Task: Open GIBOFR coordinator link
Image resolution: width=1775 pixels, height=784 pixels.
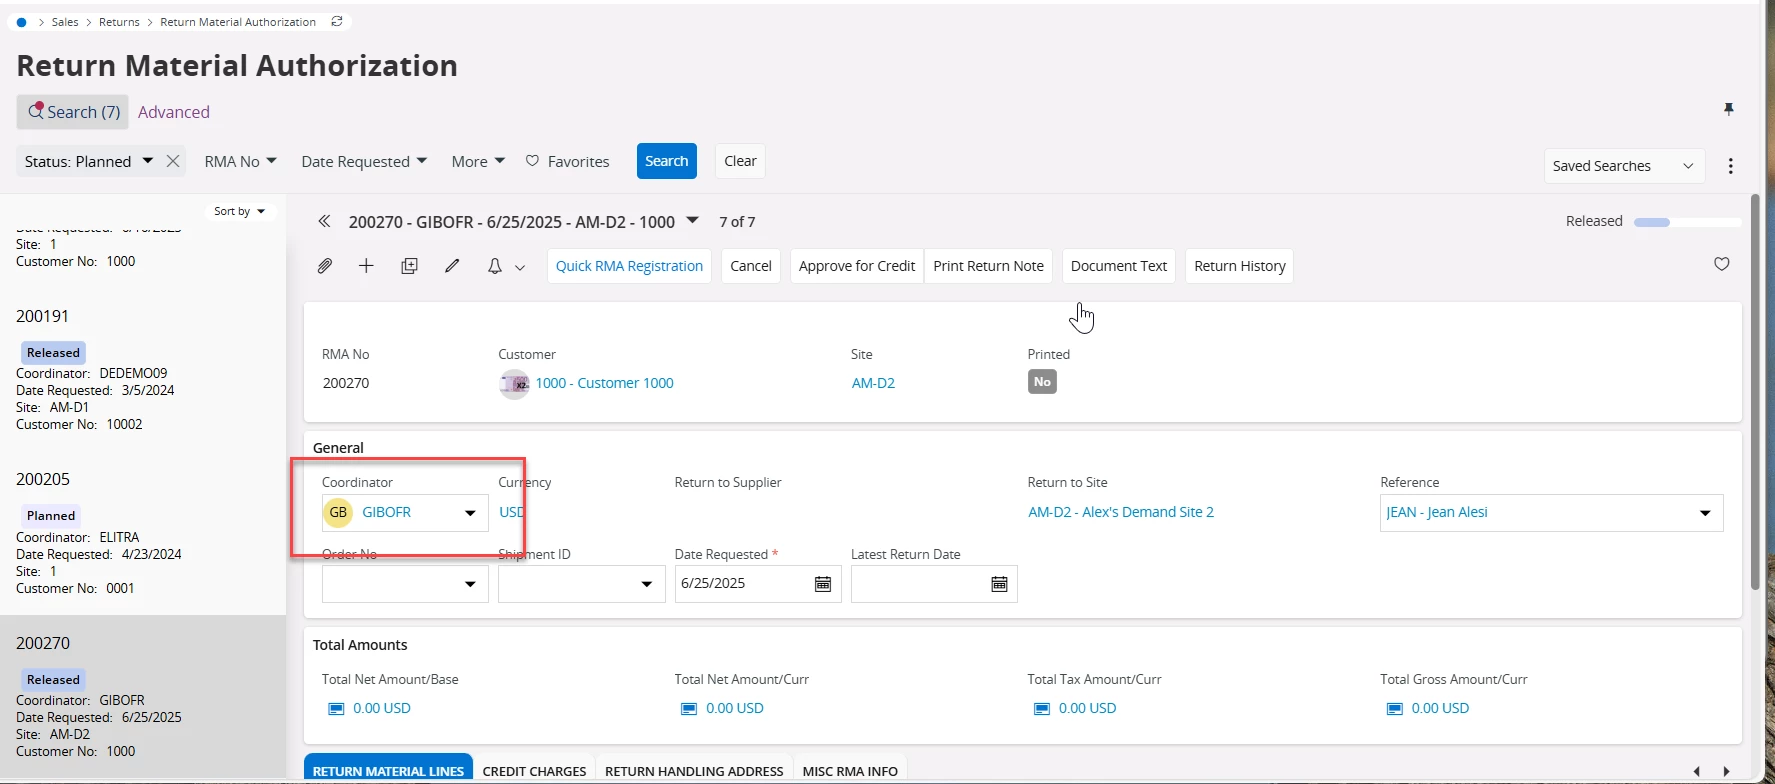Action: click(x=386, y=512)
